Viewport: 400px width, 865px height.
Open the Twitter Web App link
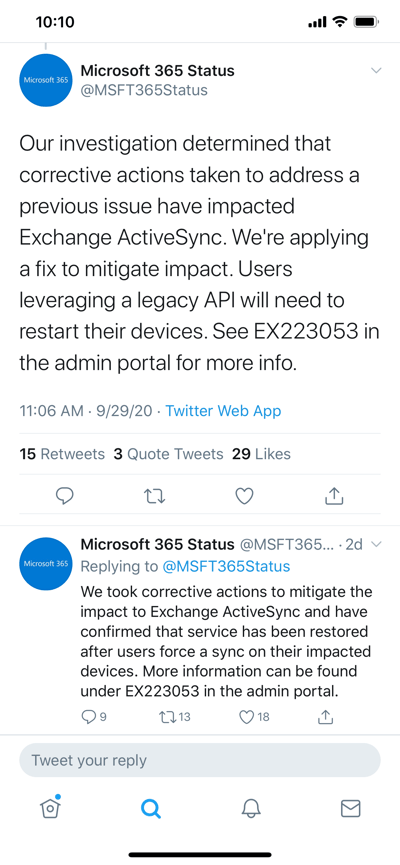pyautogui.click(x=223, y=411)
